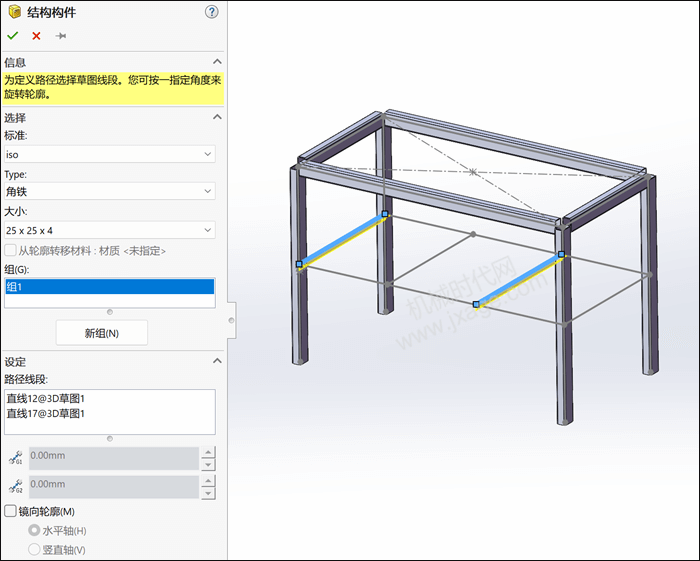This screenshot has width=700, height=561.
Task: Click the structural member title icon
Action: 15,12
